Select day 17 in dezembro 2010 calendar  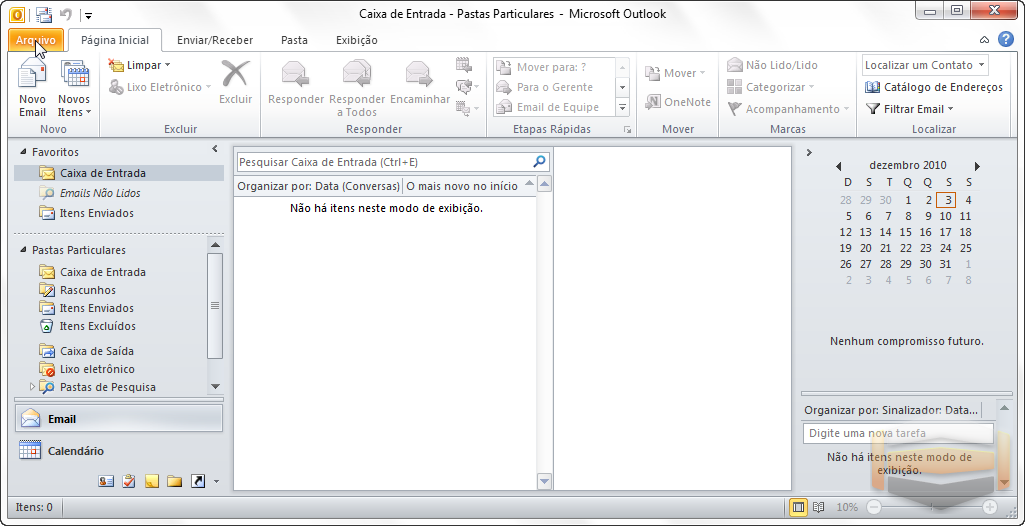tap(945, 232)
